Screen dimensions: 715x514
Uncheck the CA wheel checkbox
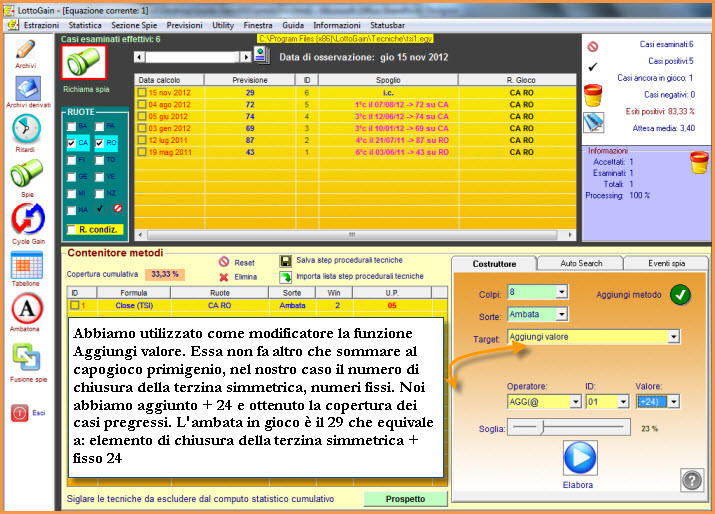[72, 143]
